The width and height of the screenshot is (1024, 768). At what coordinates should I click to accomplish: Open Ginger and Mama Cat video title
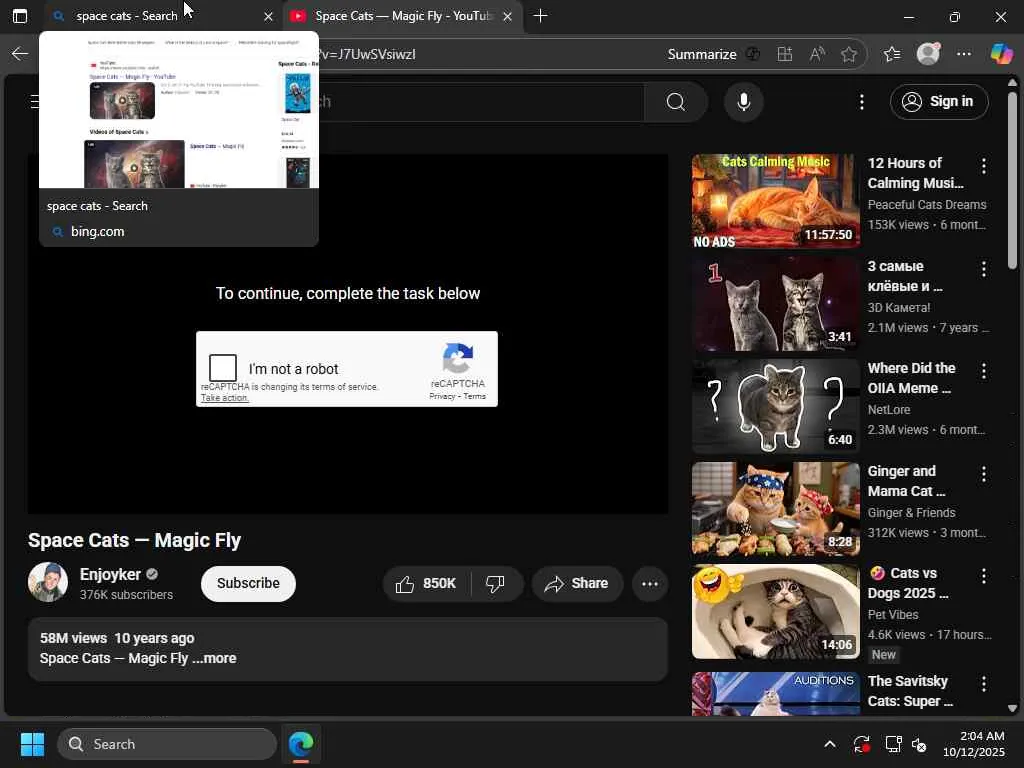[906, 481]
